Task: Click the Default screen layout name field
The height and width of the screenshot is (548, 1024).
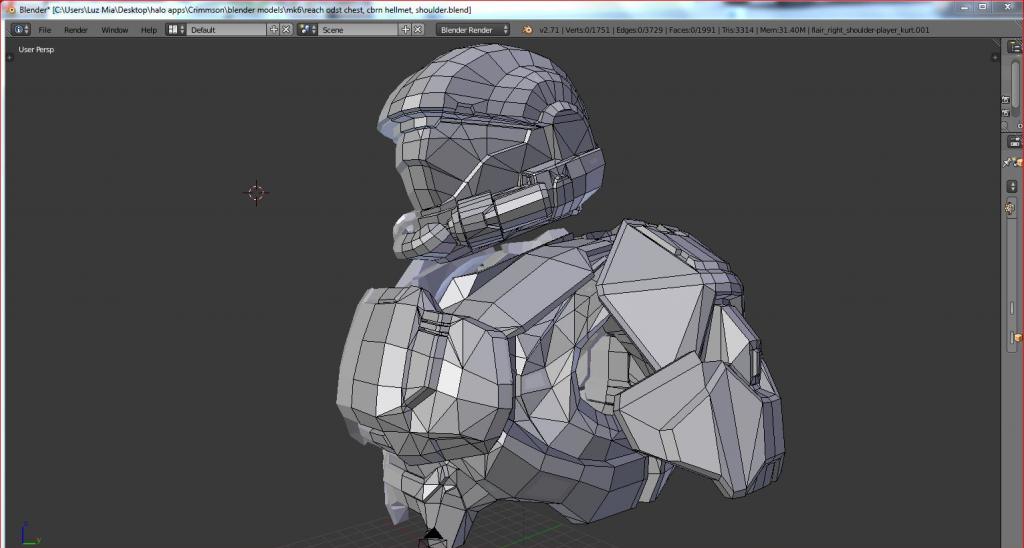Action: [227, 29]
